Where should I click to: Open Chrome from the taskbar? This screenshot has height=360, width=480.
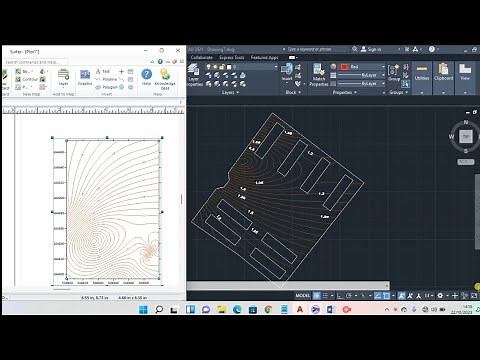coord(268,309)
